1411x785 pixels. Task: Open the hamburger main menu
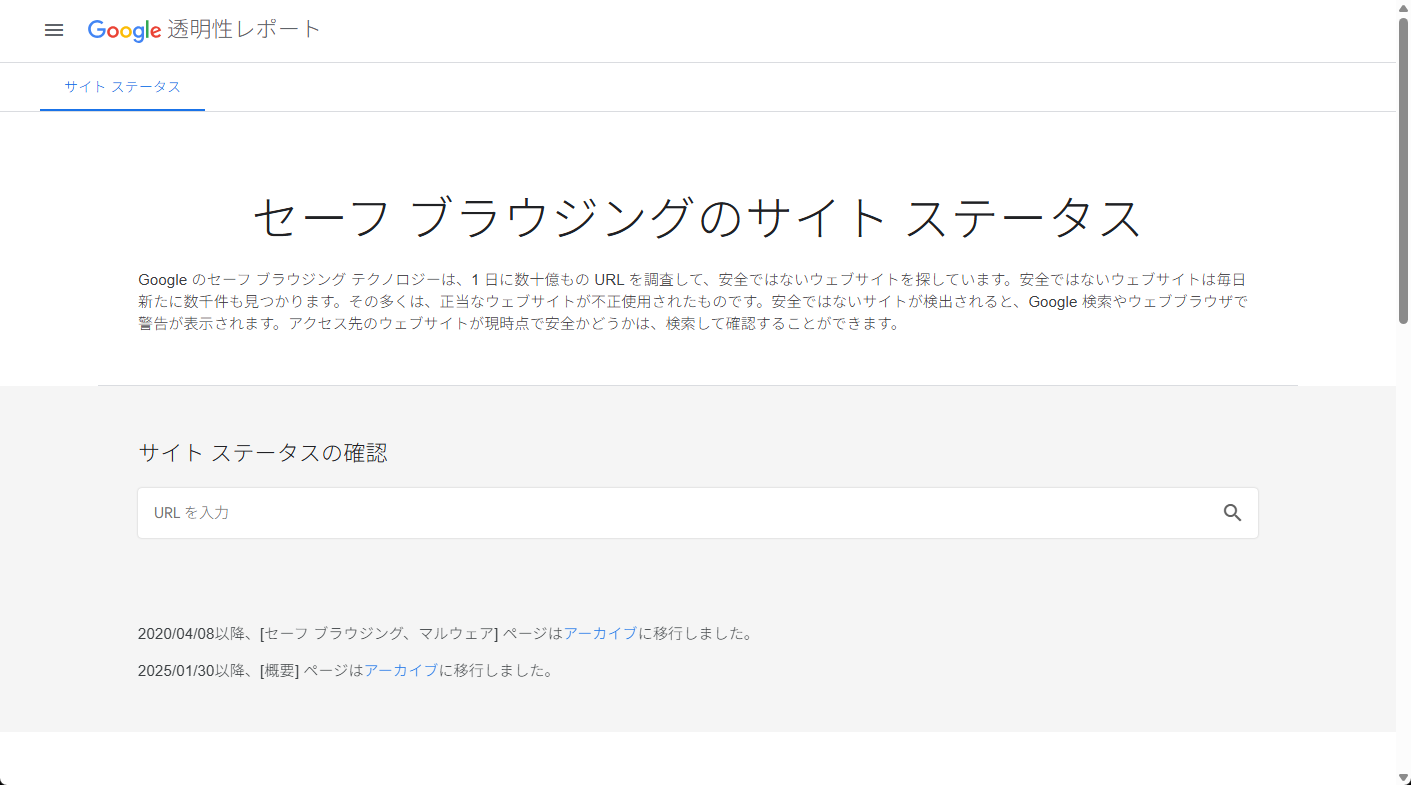click(x=54, y=30)
